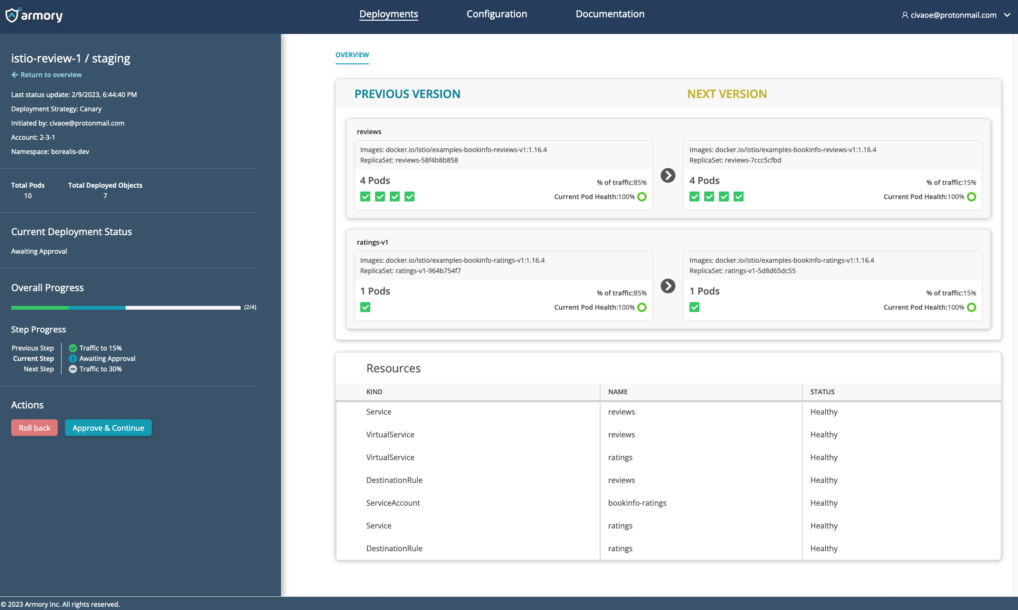1018x610 pixels.
Task: Click the Awaiting Approval status icon
Action: point(73,359)
